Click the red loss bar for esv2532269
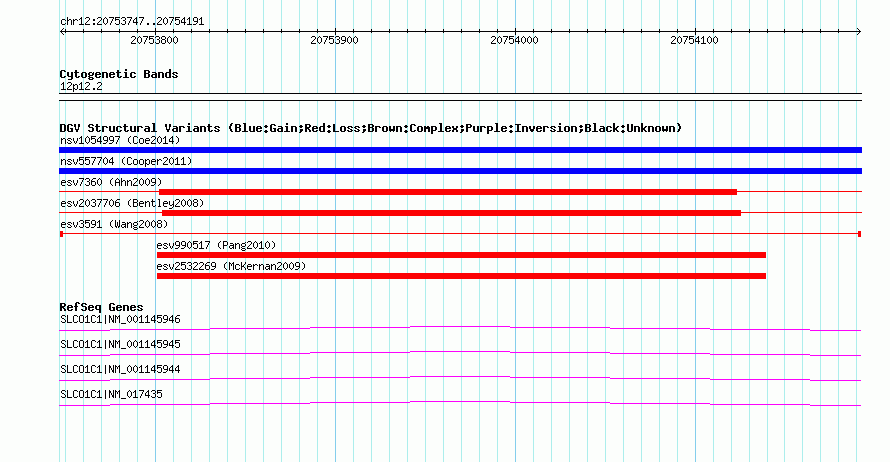 click(461, 276)
